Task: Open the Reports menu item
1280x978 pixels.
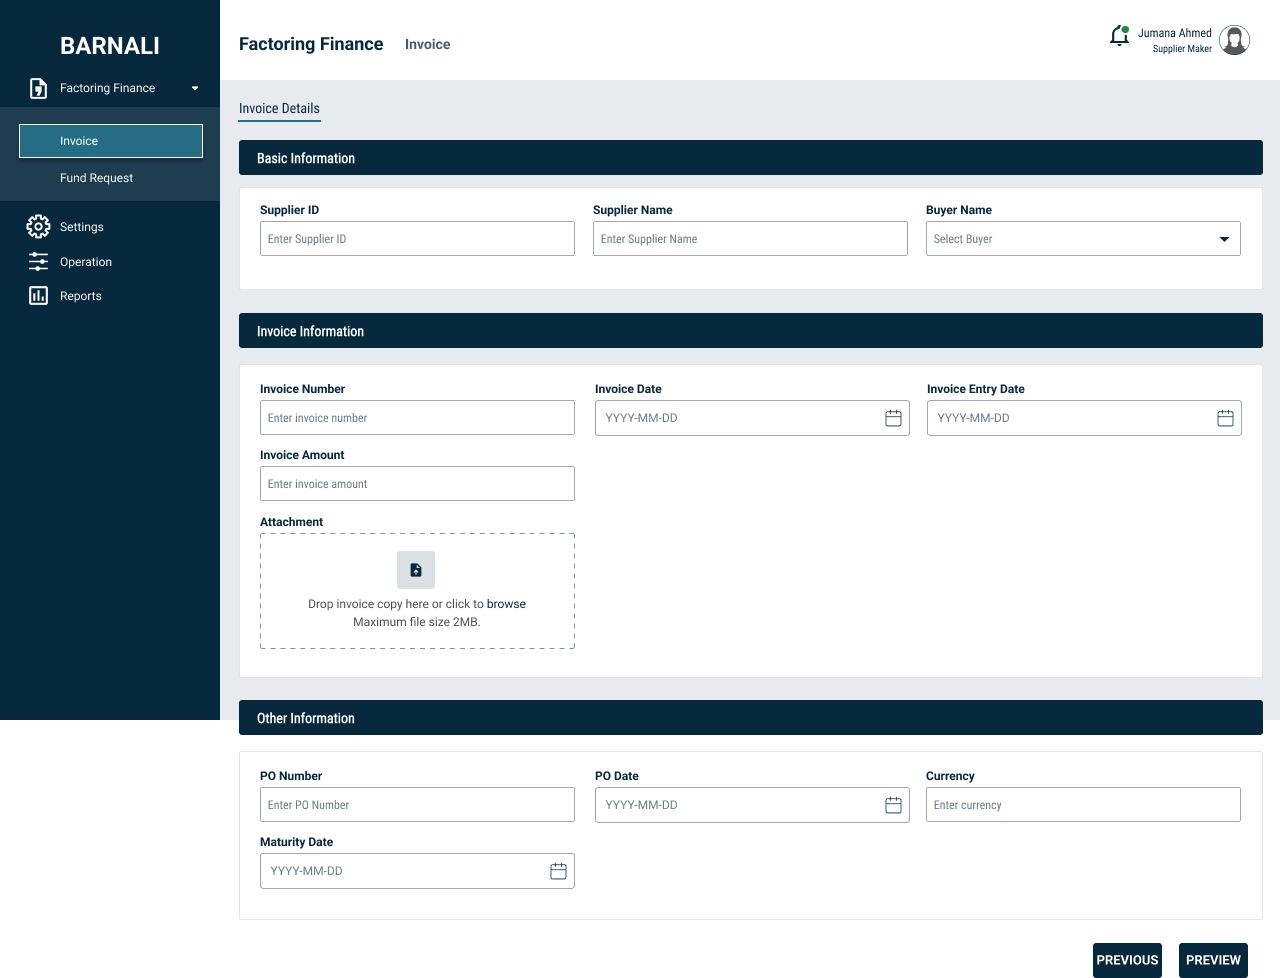Action: [x=81, y=296]
